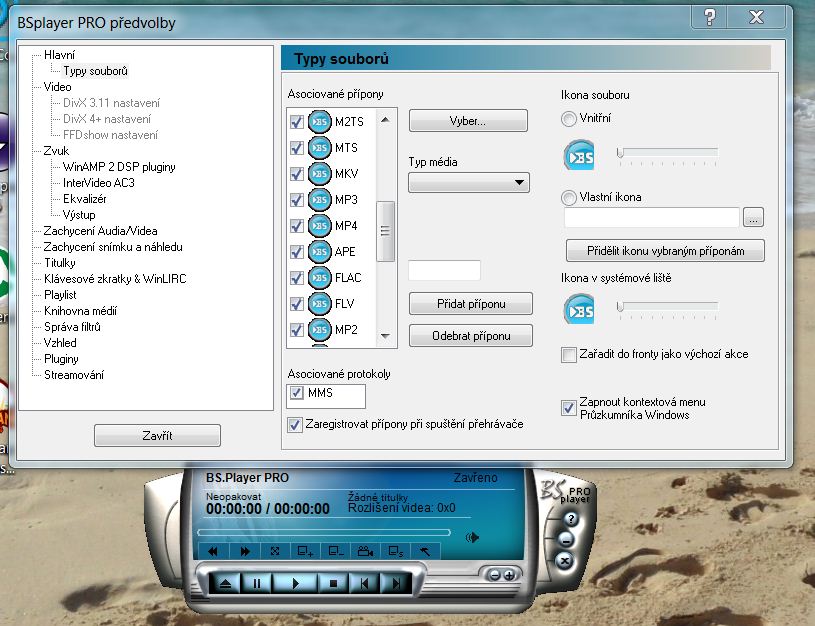
Task: Click the Přidat příponu button
Action: click(470, 304)
